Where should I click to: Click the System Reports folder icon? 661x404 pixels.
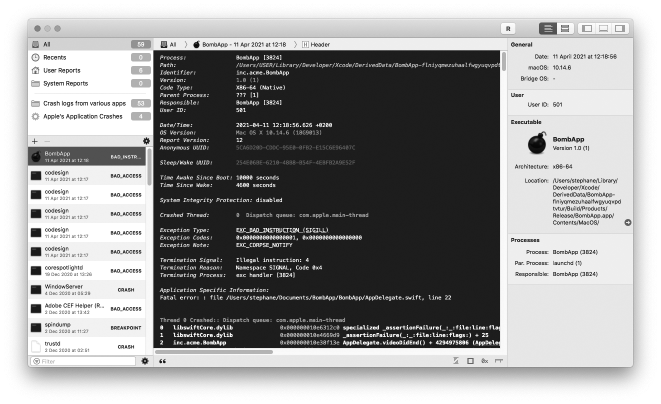[36, 83]
